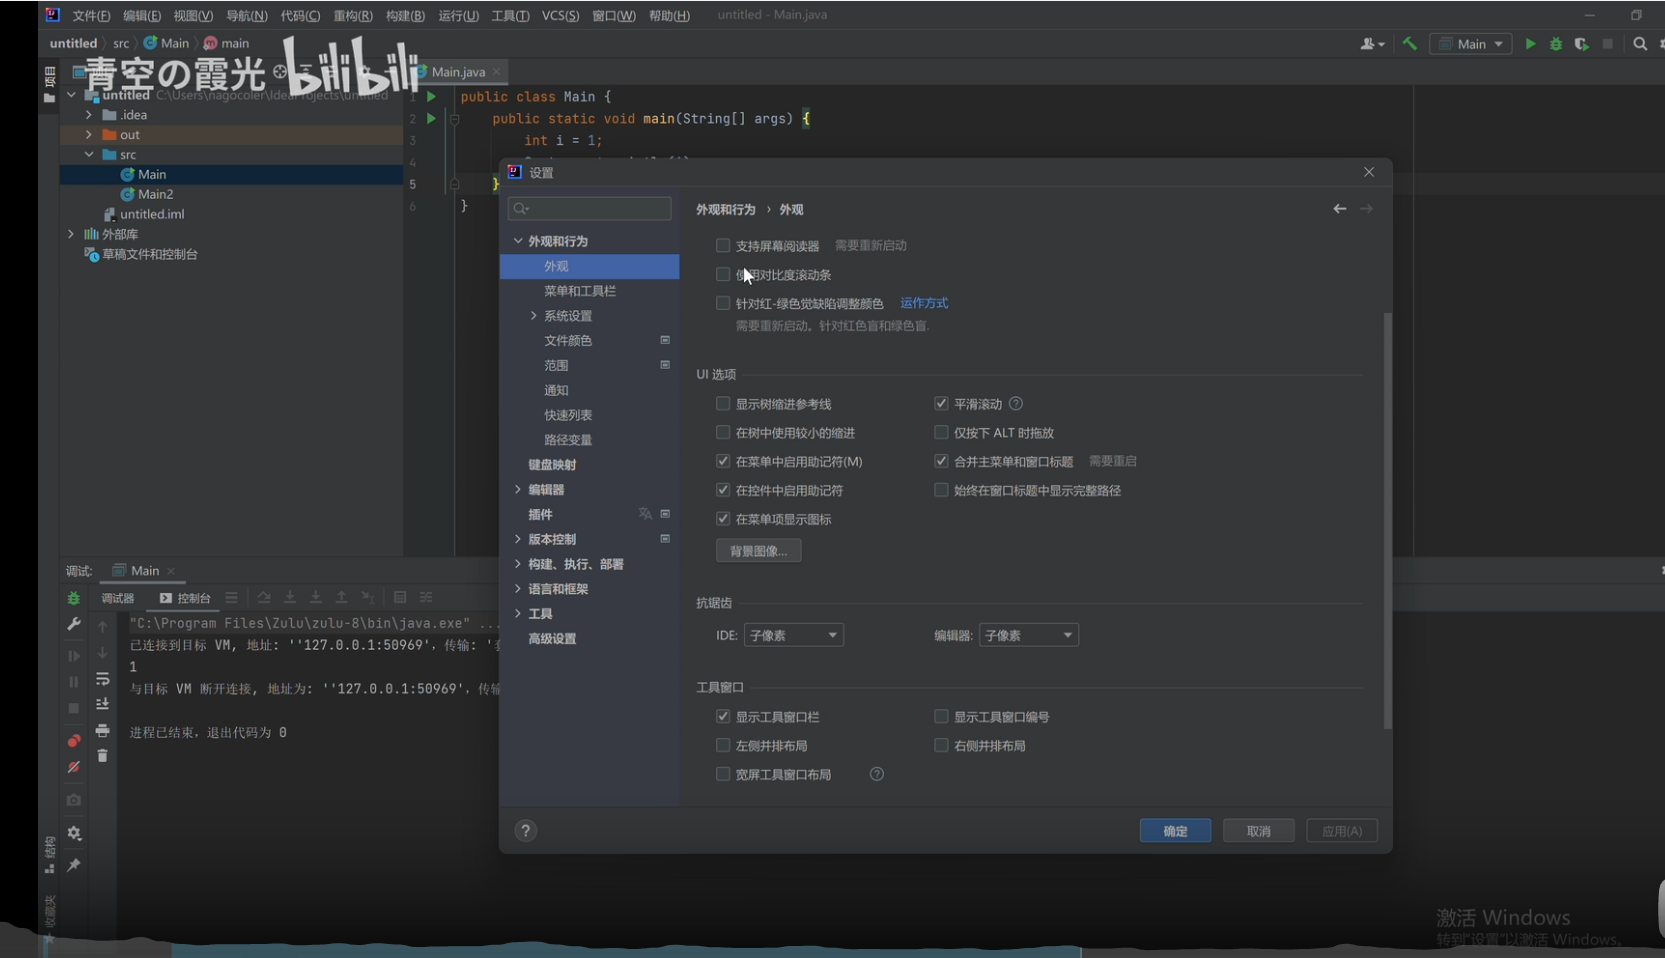Image resolution: width=1665 pixels, height=958 pixels.
Task: Expand 编辑器 settings group
Action: click(518, 490)
